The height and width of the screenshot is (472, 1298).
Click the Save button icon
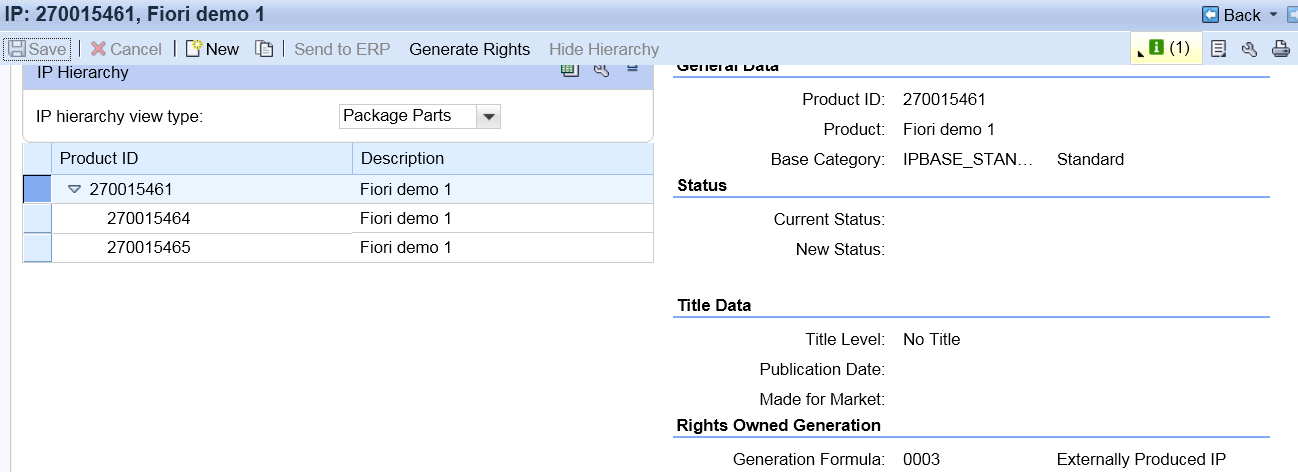point(17,49)
